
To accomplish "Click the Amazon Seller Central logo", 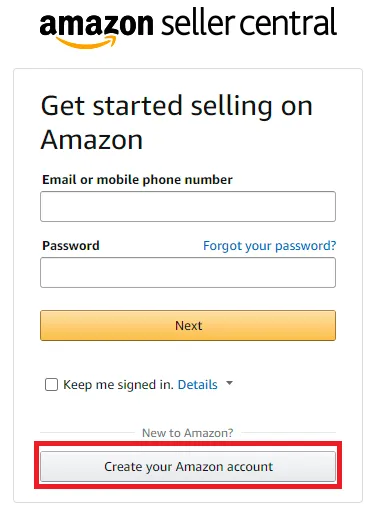I will [x=188, y=27].
